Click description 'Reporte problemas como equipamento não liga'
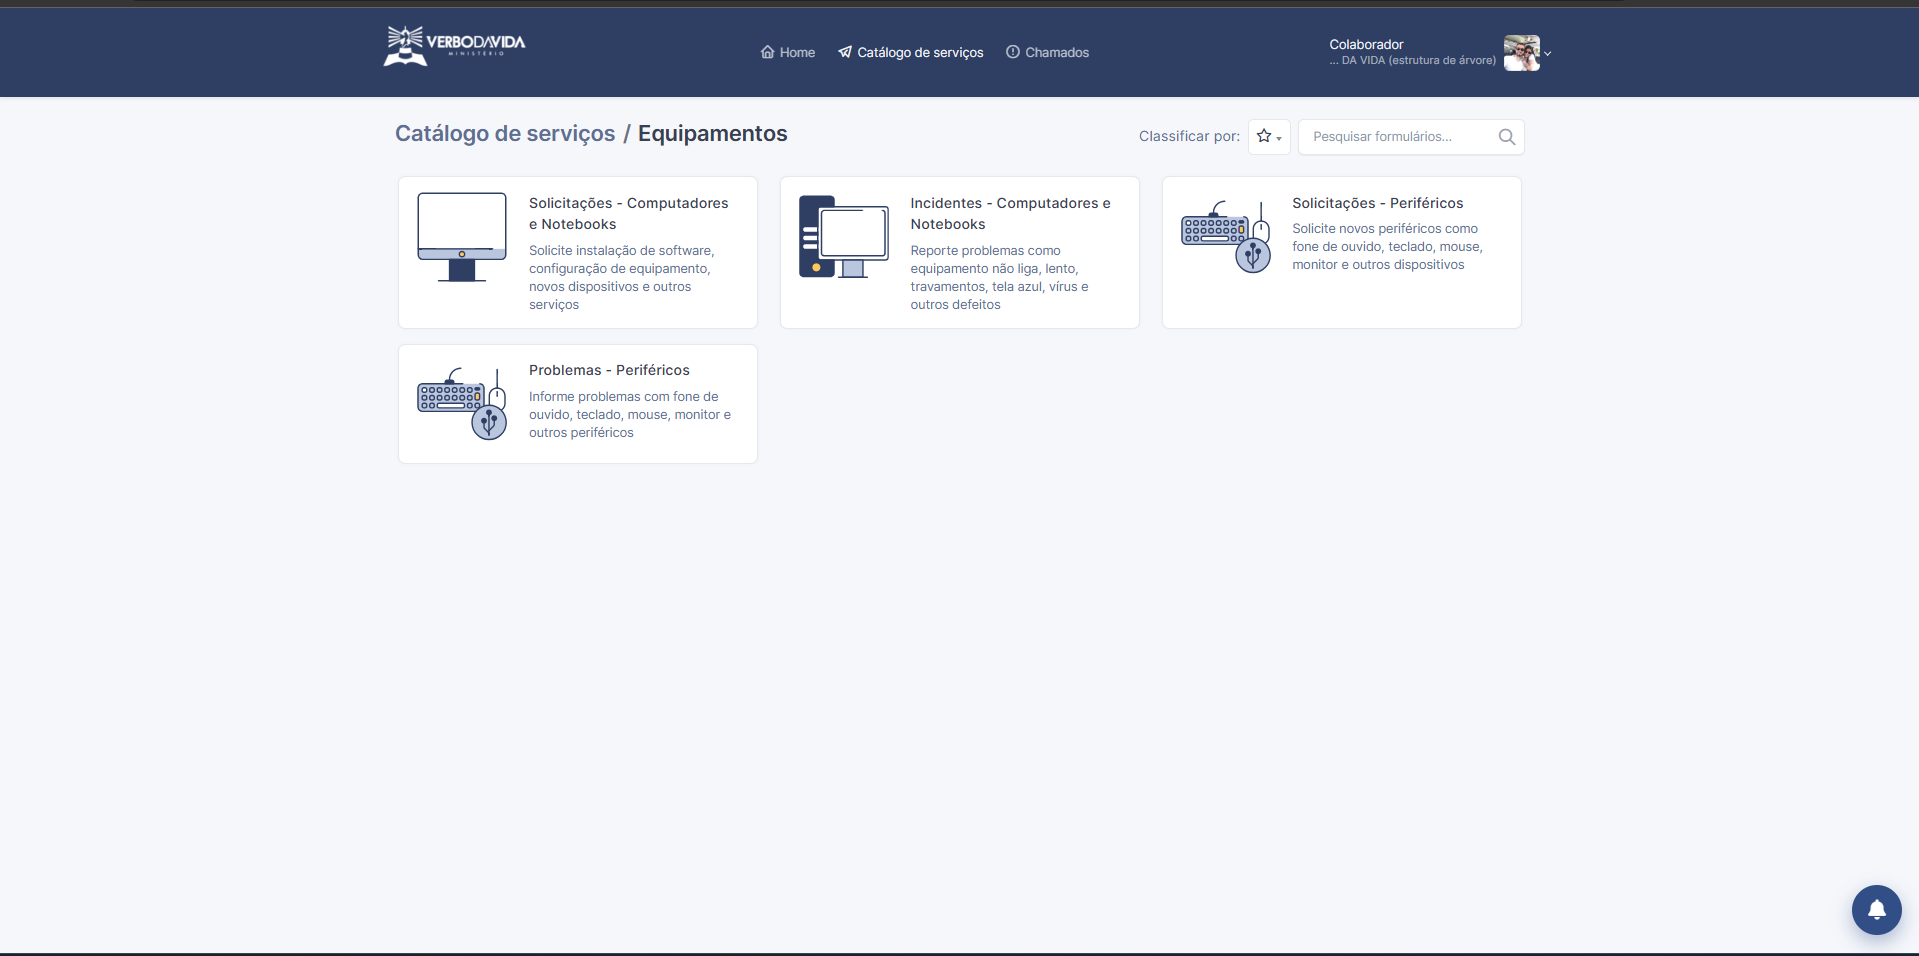Viewport: 1919px width, 956px height. (x=1000, y=278)
